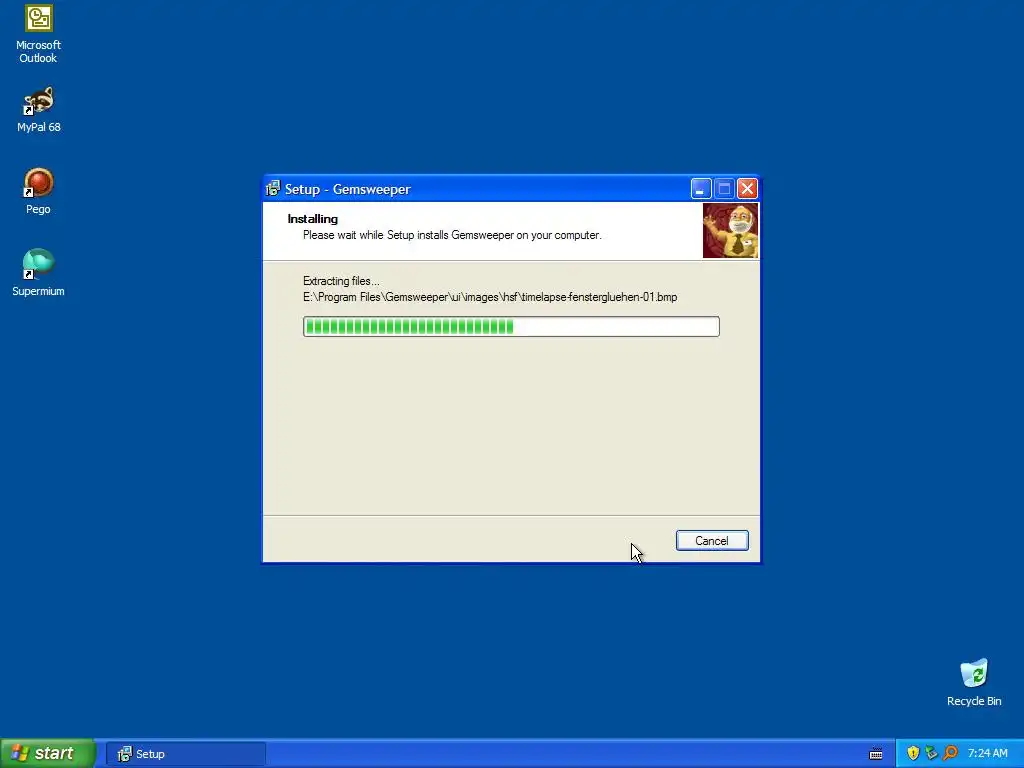Select the Recycle Bin icon
This screenshot has height=768, width=1024.
[x=974, y=682]
